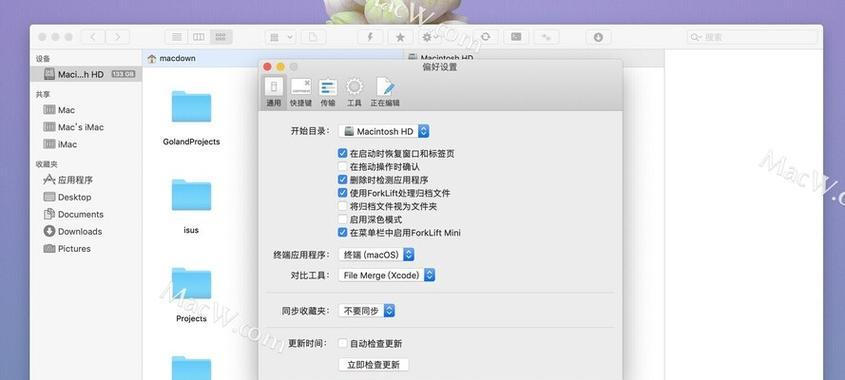Go back with the left arrow toolbar button
845x380 pixels.
(x=93, y=37)
